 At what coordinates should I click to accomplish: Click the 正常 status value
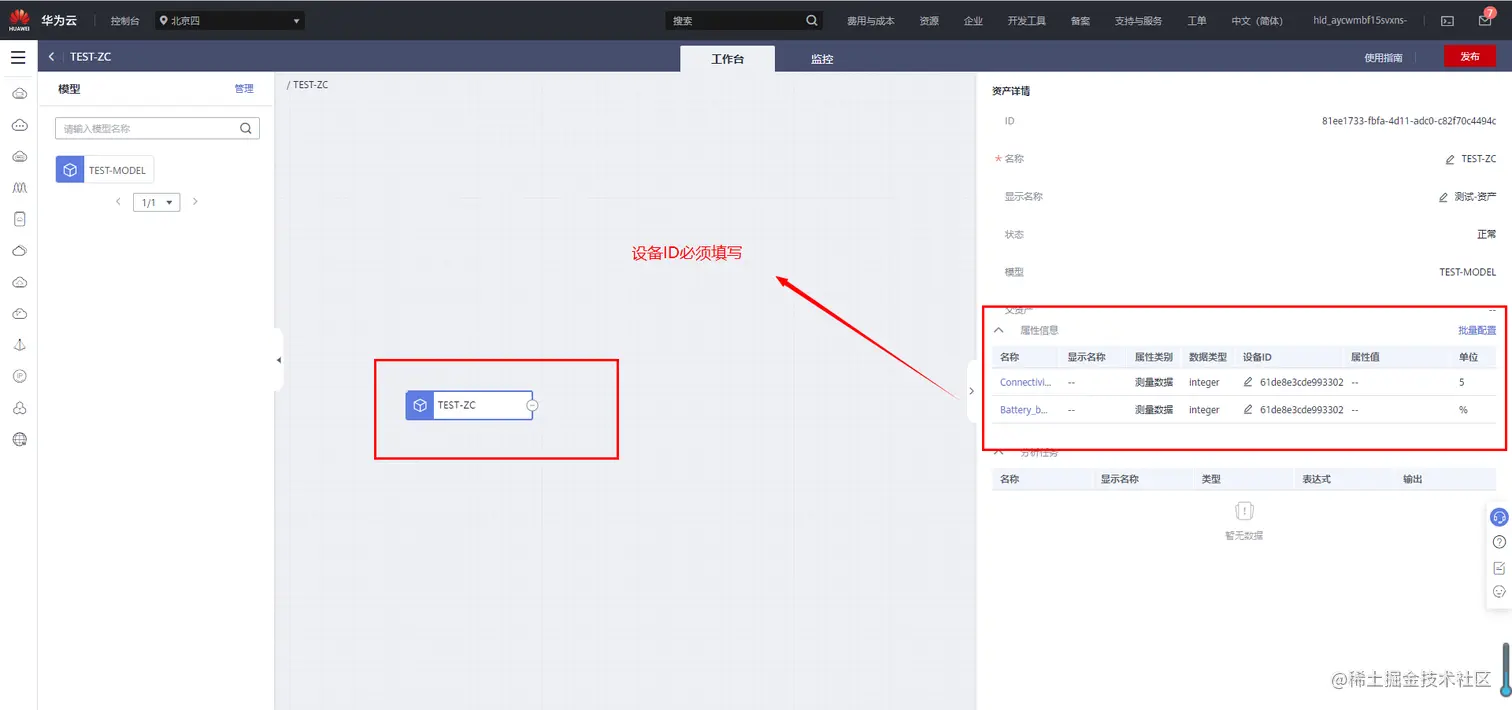click(1486, 235)
